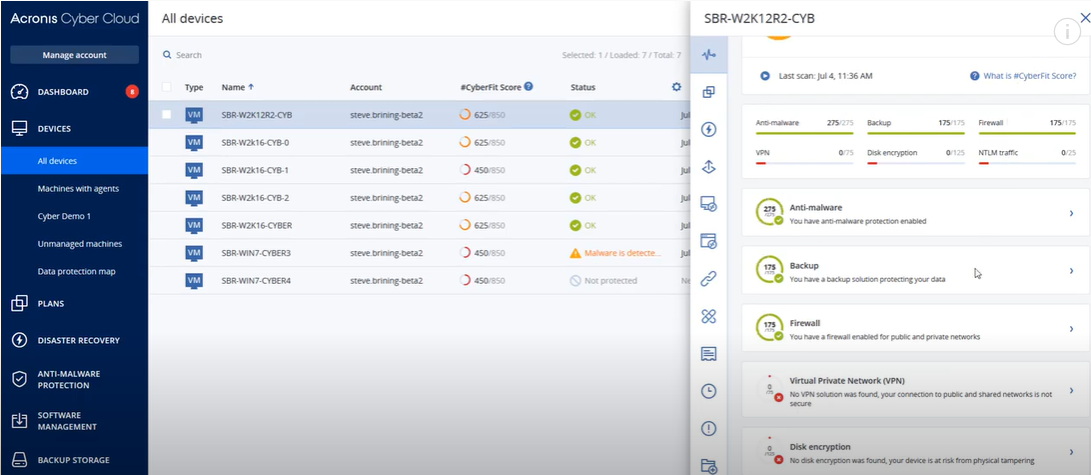The image size is (1091, 475).
Task: Click the folder-plus add to group icon
Action: (x=708, y=465)
